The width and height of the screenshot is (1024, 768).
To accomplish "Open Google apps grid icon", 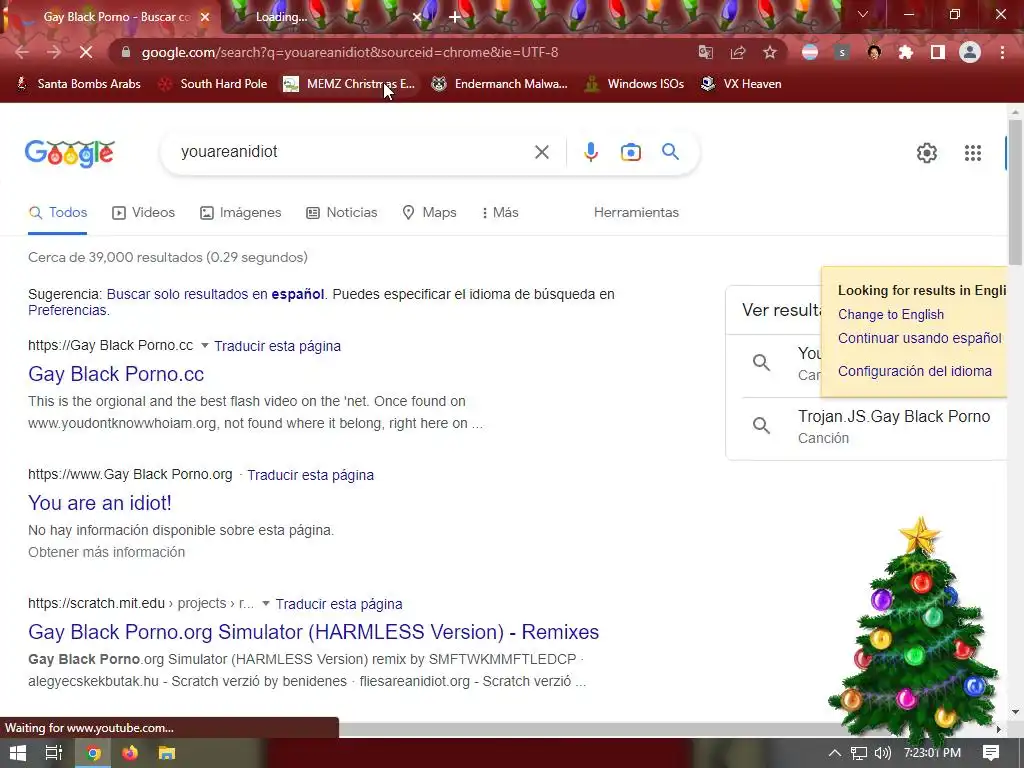I will pyautogui.click(x=973, y=153).
